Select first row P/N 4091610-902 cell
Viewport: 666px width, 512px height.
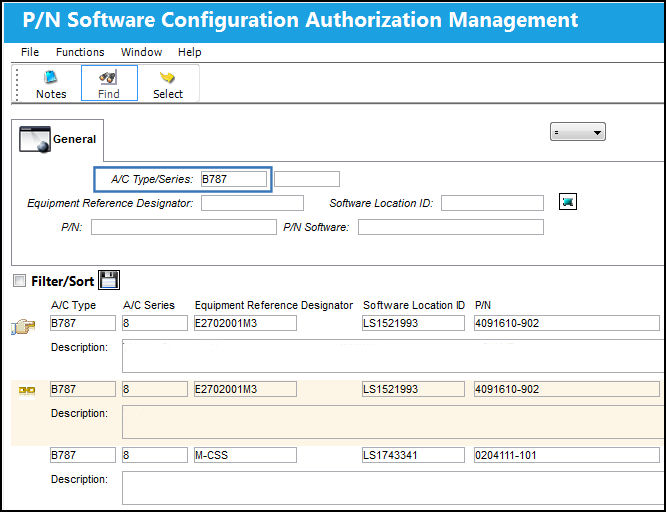[567, 323]
